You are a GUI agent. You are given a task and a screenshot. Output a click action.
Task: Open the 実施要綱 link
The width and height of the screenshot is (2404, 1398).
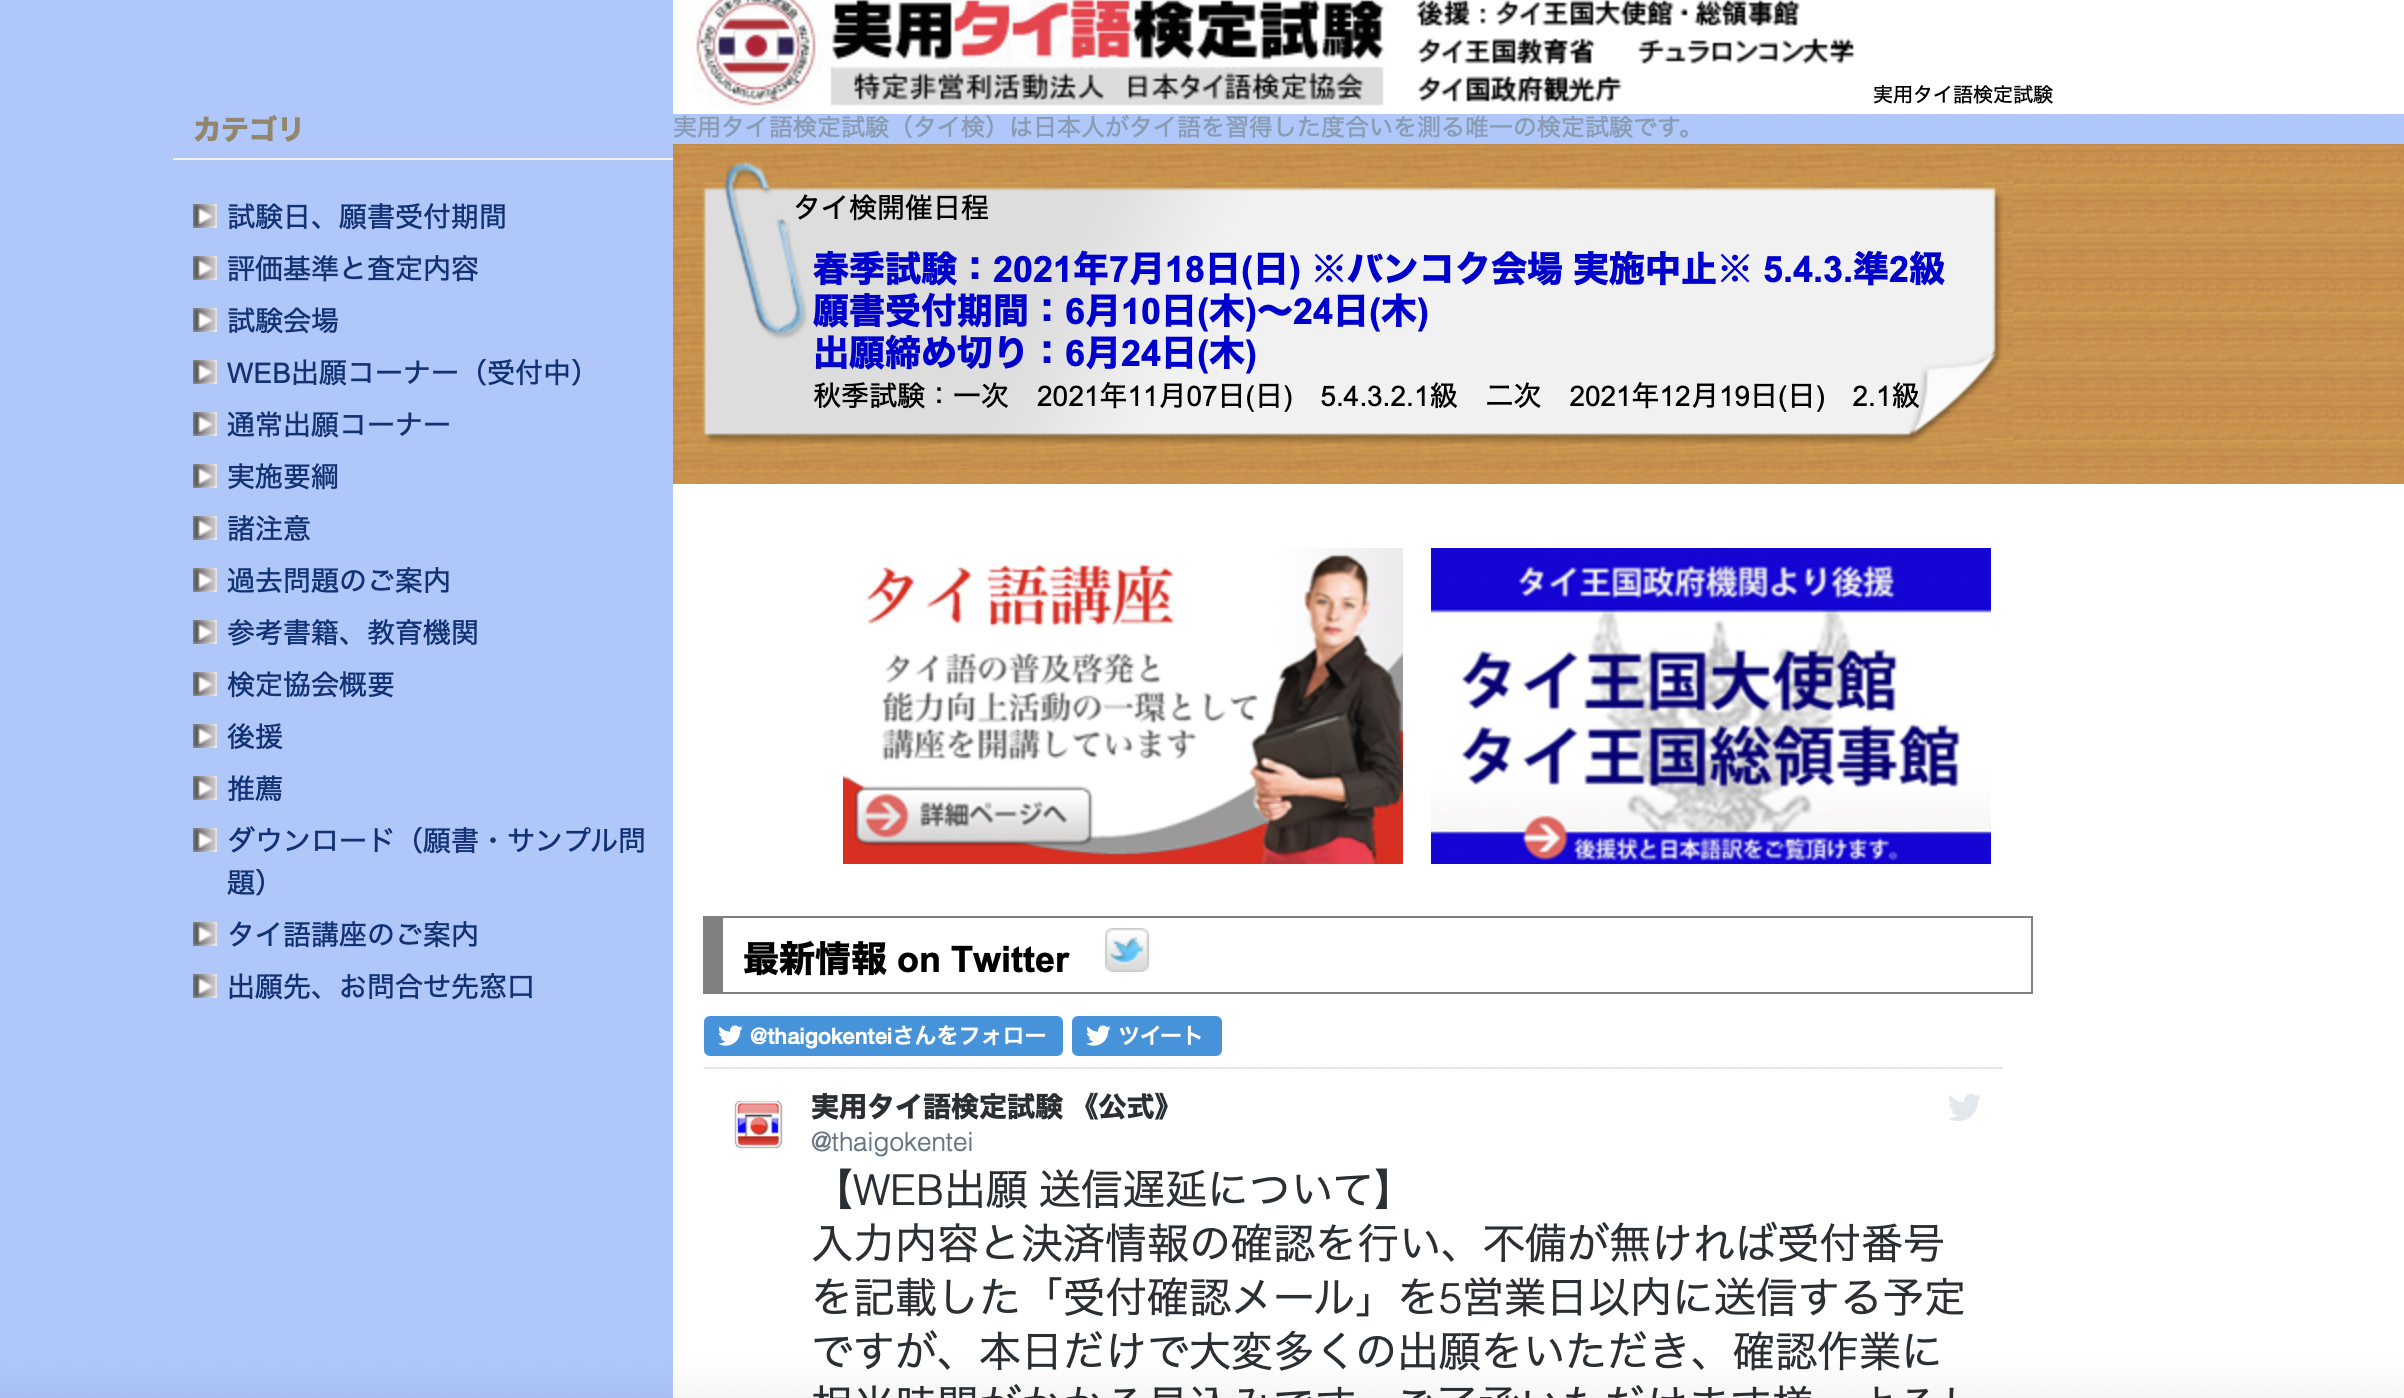click(282, 476)
